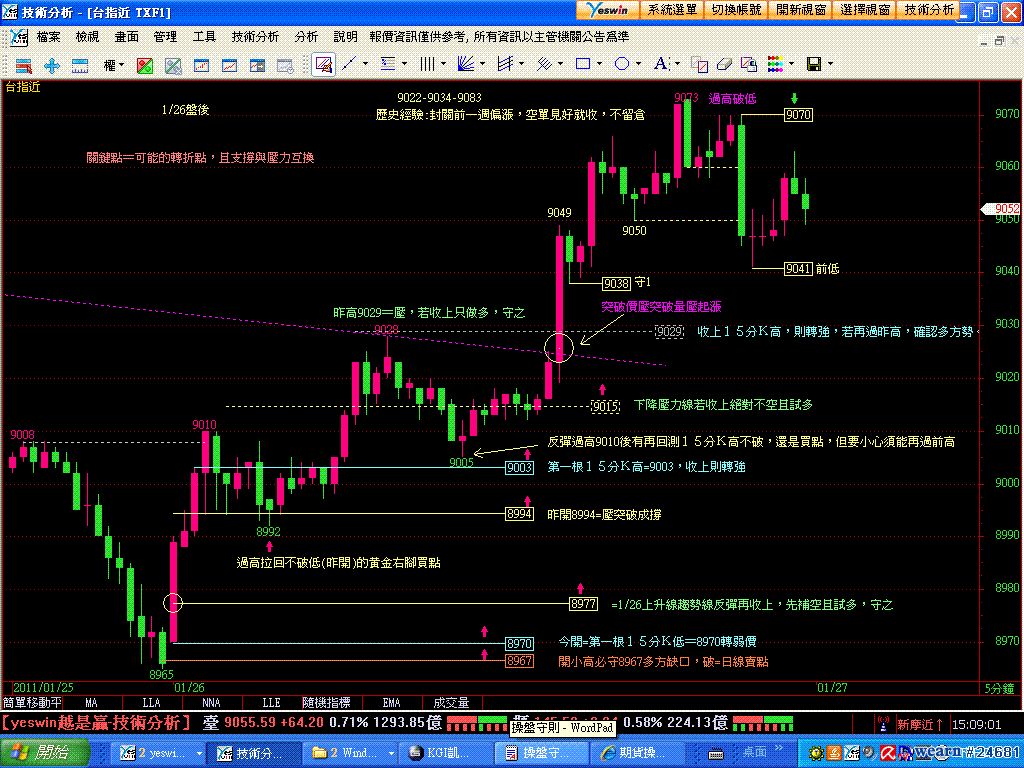Select the NNA indicator tab
The image size is (1024, 768).
212,703
